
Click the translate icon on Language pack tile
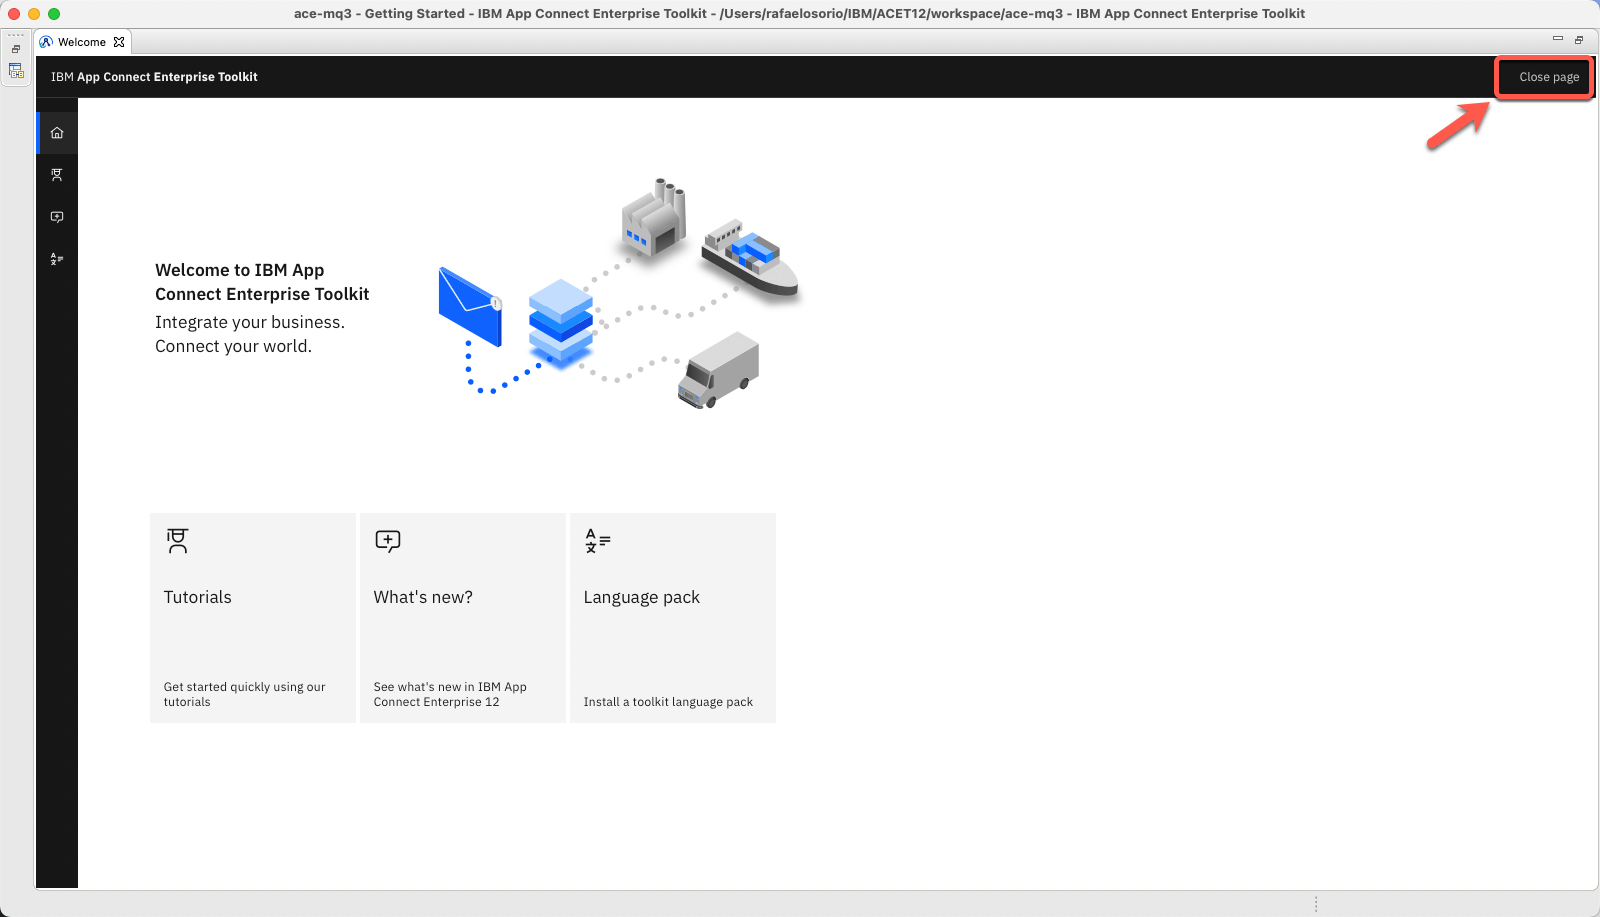click(x=597, y=541)
